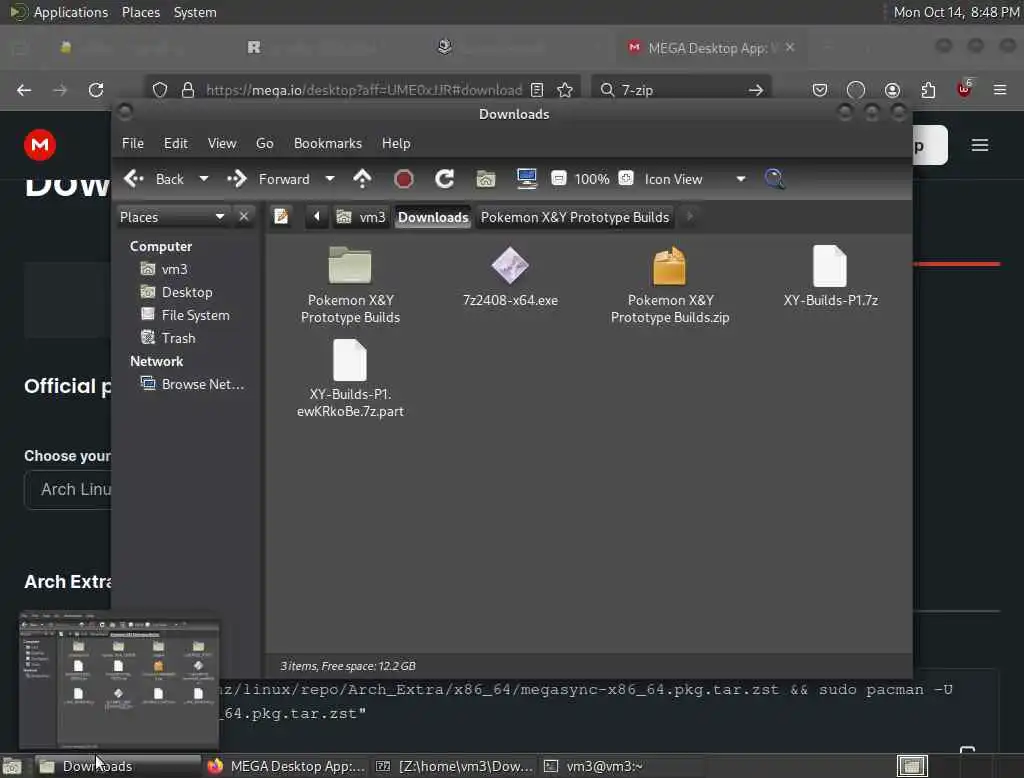
Task: Click the Search magnifier icon
Action: click(775, 178)
